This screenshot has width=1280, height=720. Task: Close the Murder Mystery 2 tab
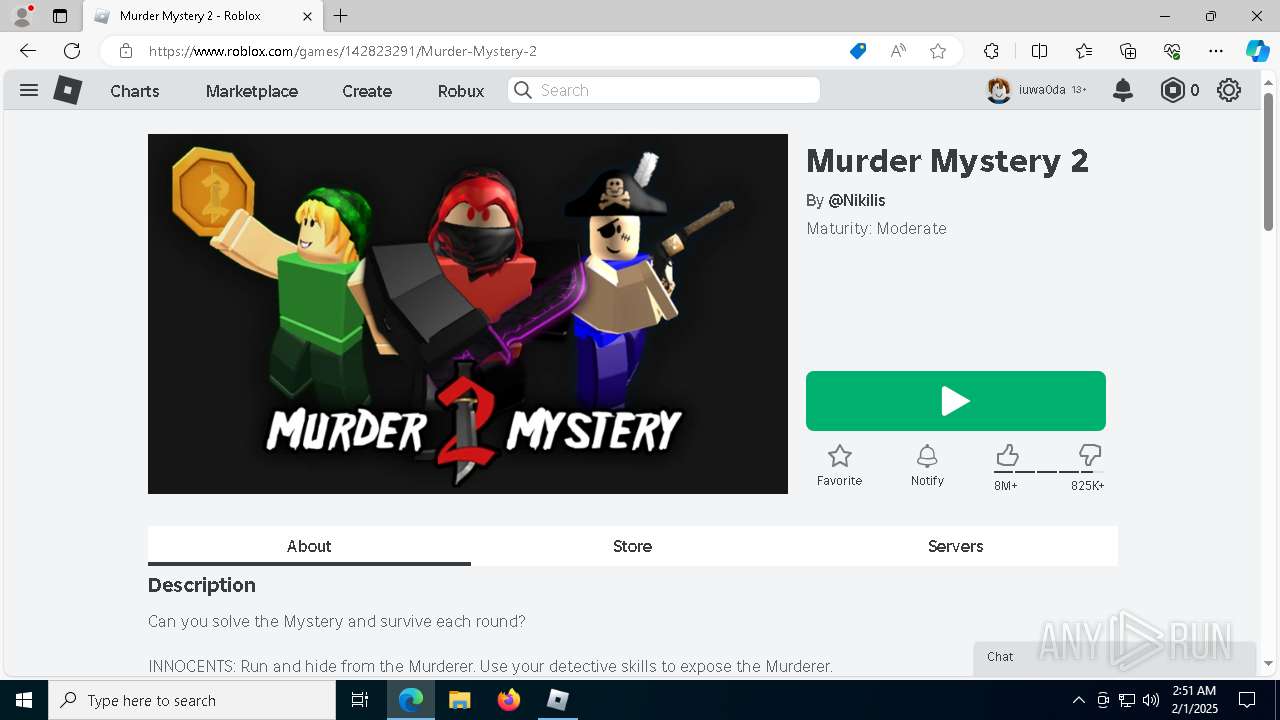tap(307, 16)
